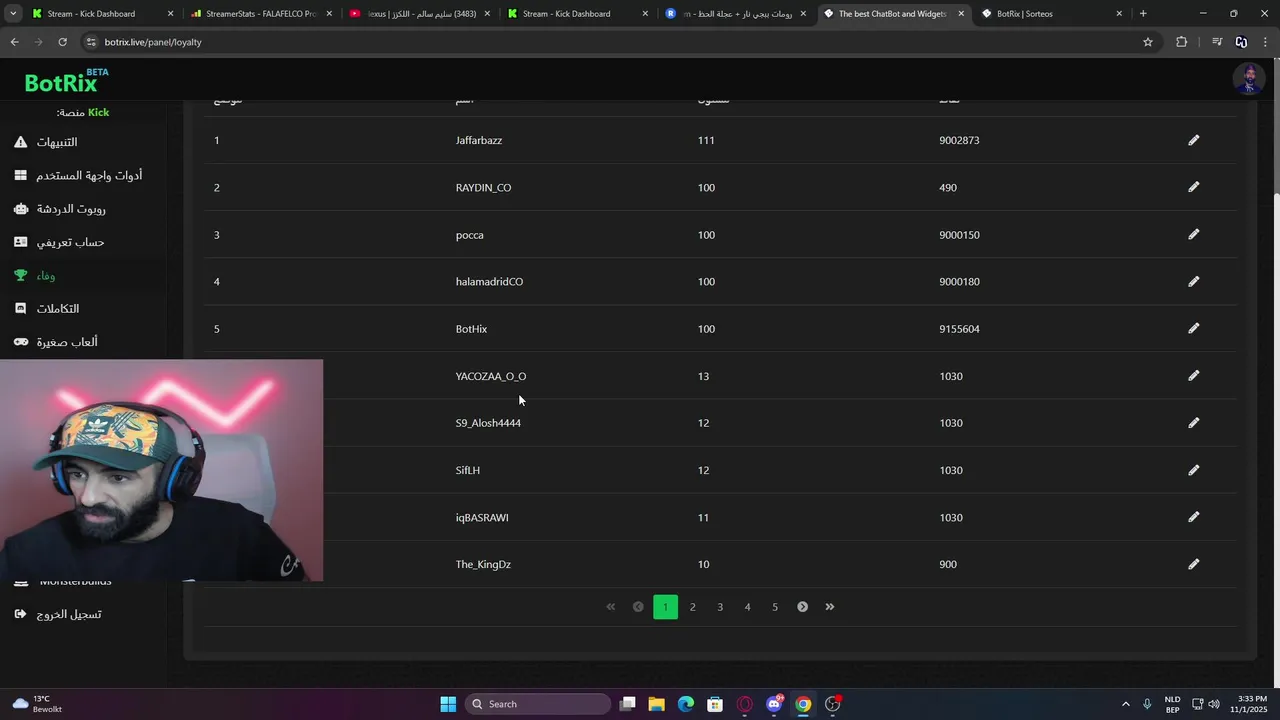Edit S9_Alosh4444 entry
The height and width of the screenshot is (720, 1280).
1193,423
